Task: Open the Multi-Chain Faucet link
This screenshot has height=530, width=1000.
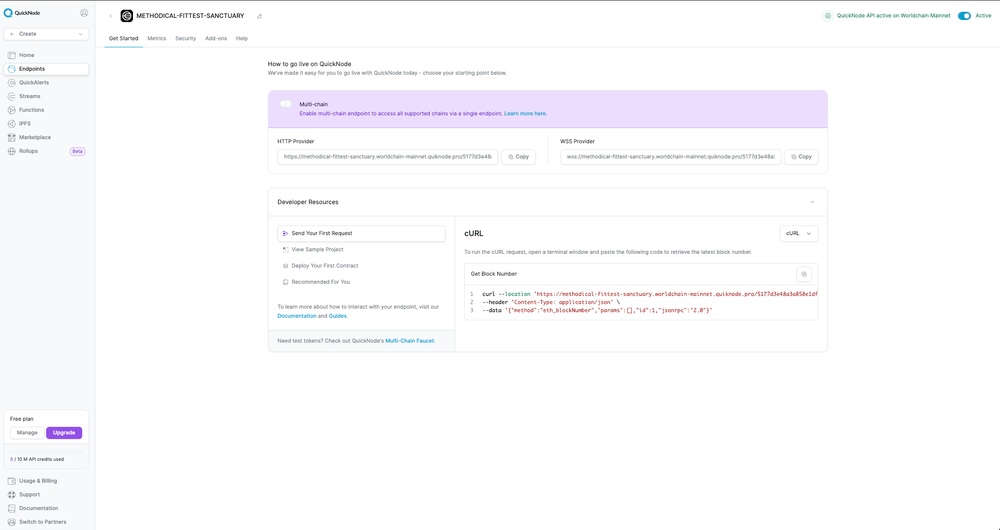Action: click(x=409, y=341)
